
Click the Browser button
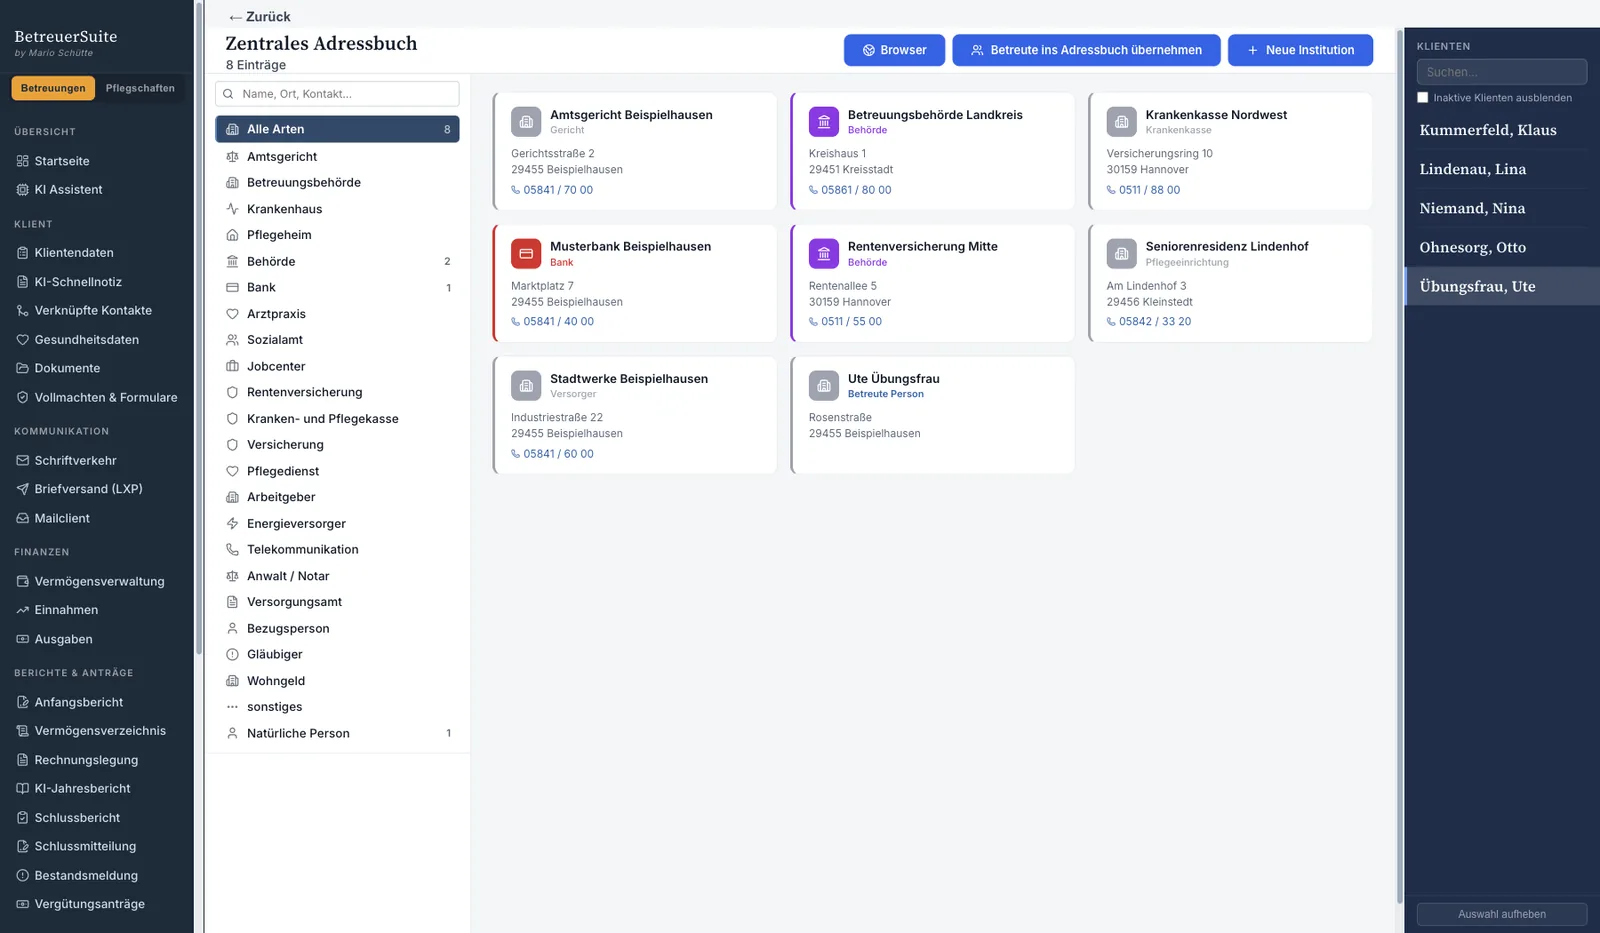tap(894, 50)
